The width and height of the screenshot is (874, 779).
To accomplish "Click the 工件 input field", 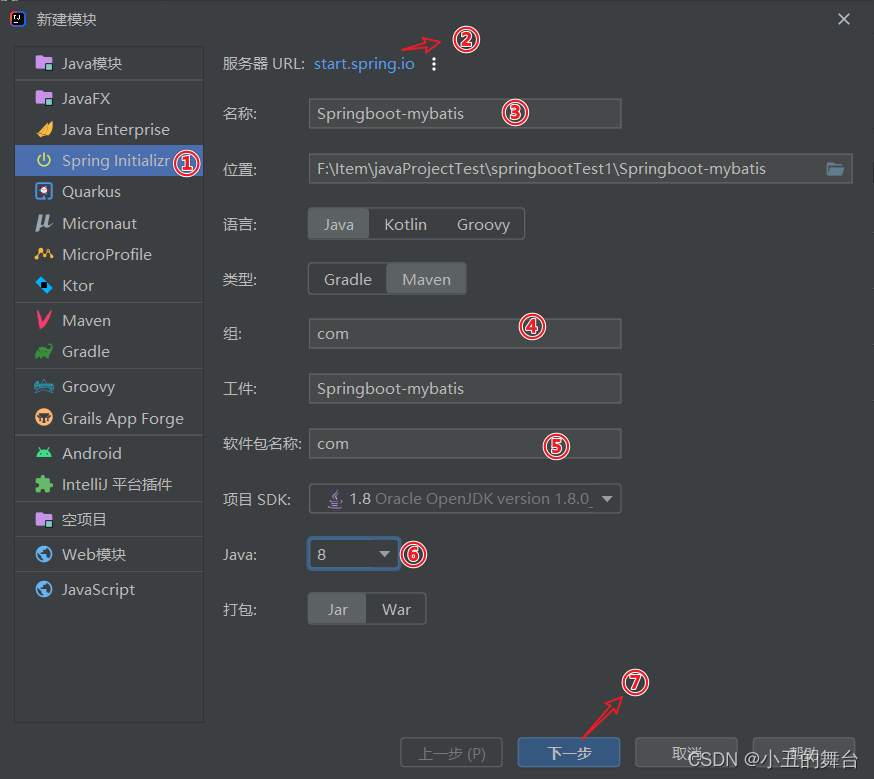I will click(x=465, y=388).
